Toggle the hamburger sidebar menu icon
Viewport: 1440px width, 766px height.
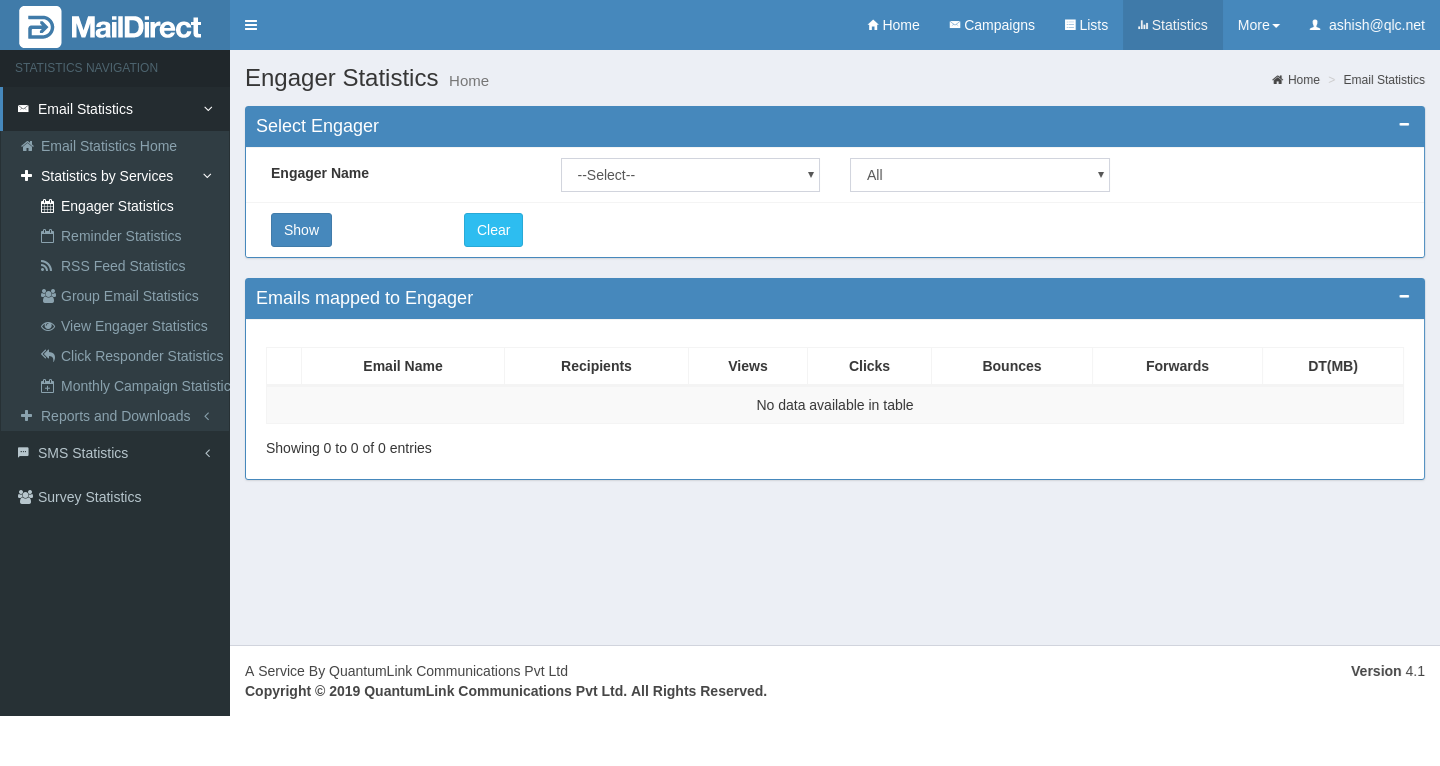(x=251, y=25)
